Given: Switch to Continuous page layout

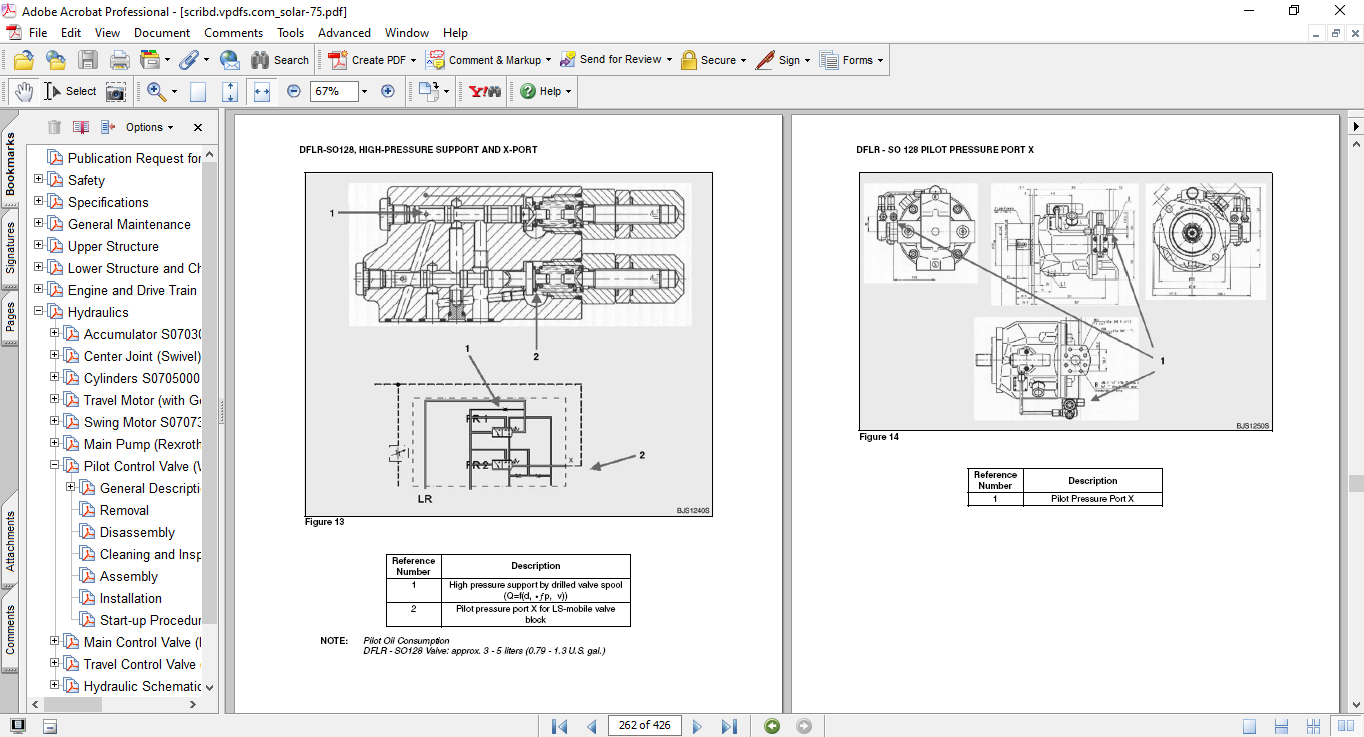Looking at the screenshot, I should pyautogui.click(x=1279, y=726).
